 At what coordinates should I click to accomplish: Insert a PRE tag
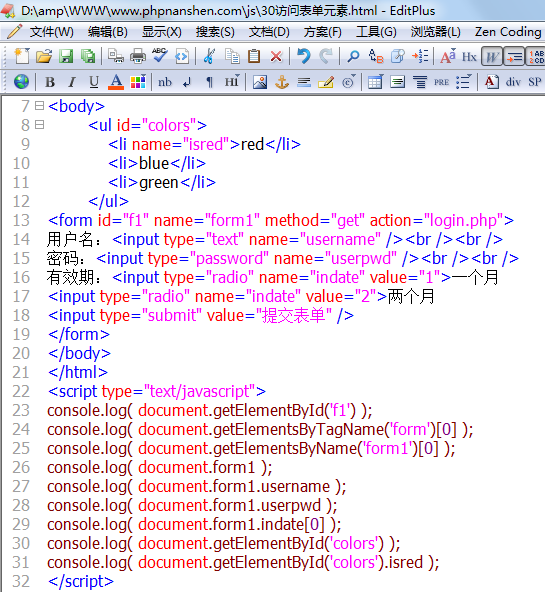(x=441, y=82)
